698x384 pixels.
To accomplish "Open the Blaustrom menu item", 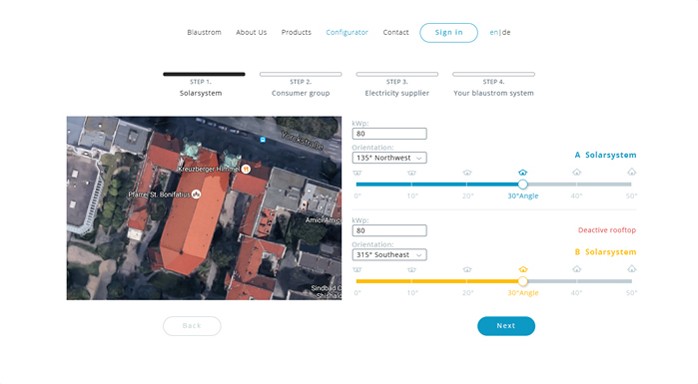I will click(x=204, y=32).
